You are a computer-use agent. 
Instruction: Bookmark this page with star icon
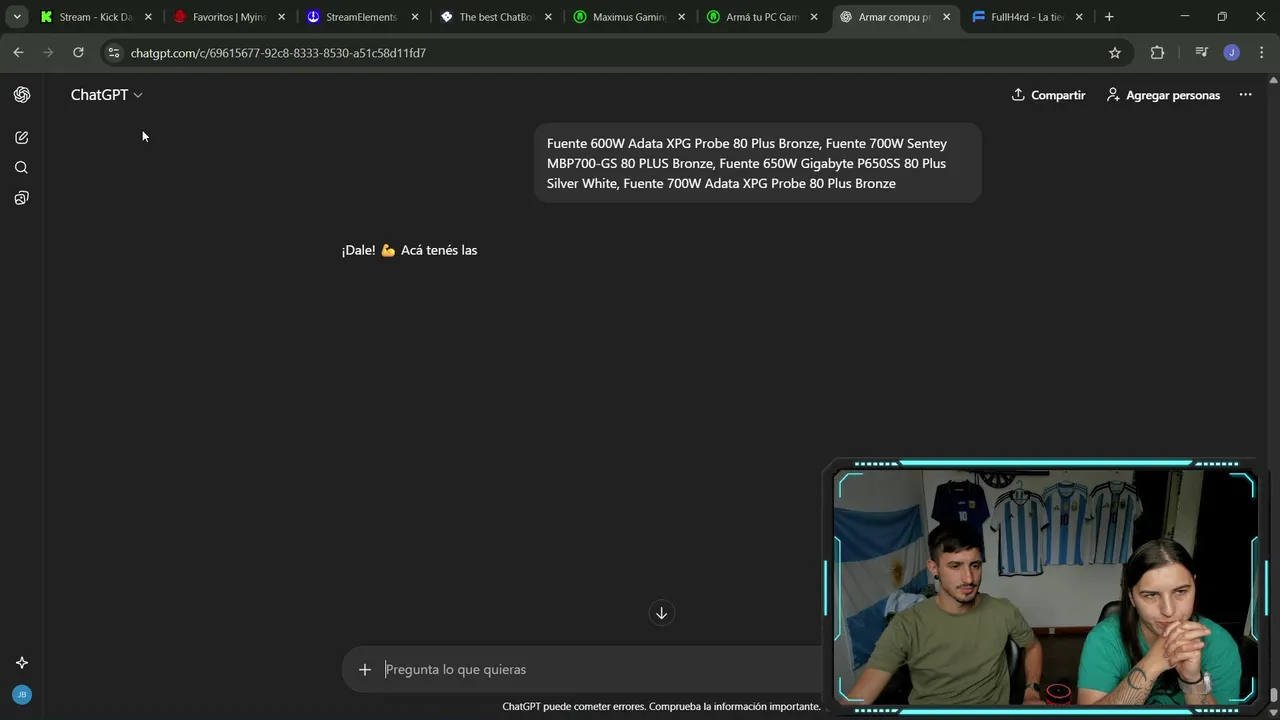[x=1115, y=53]
